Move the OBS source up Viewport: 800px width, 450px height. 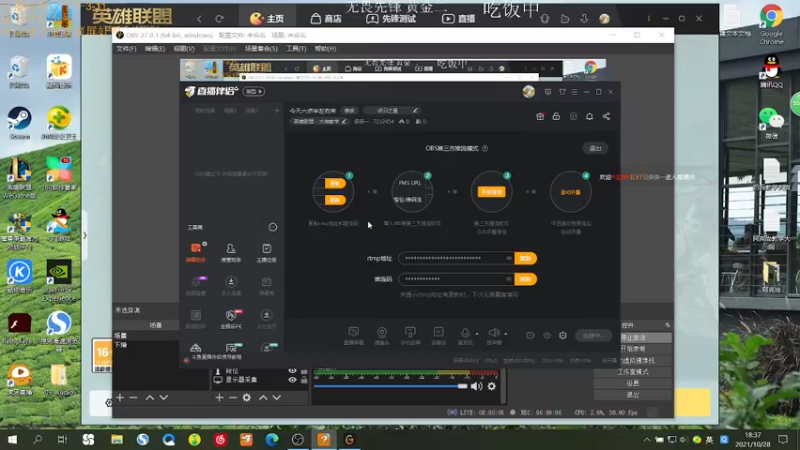tap(263, 397)
